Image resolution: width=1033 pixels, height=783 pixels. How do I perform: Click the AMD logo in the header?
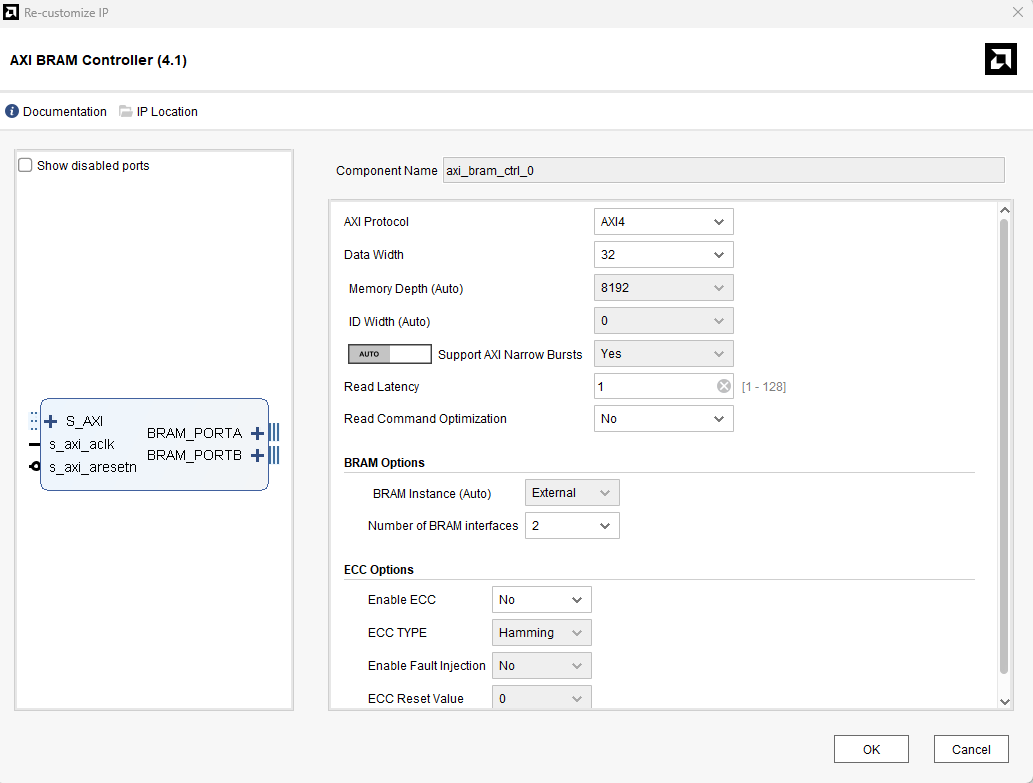(x=1001, y=59)
